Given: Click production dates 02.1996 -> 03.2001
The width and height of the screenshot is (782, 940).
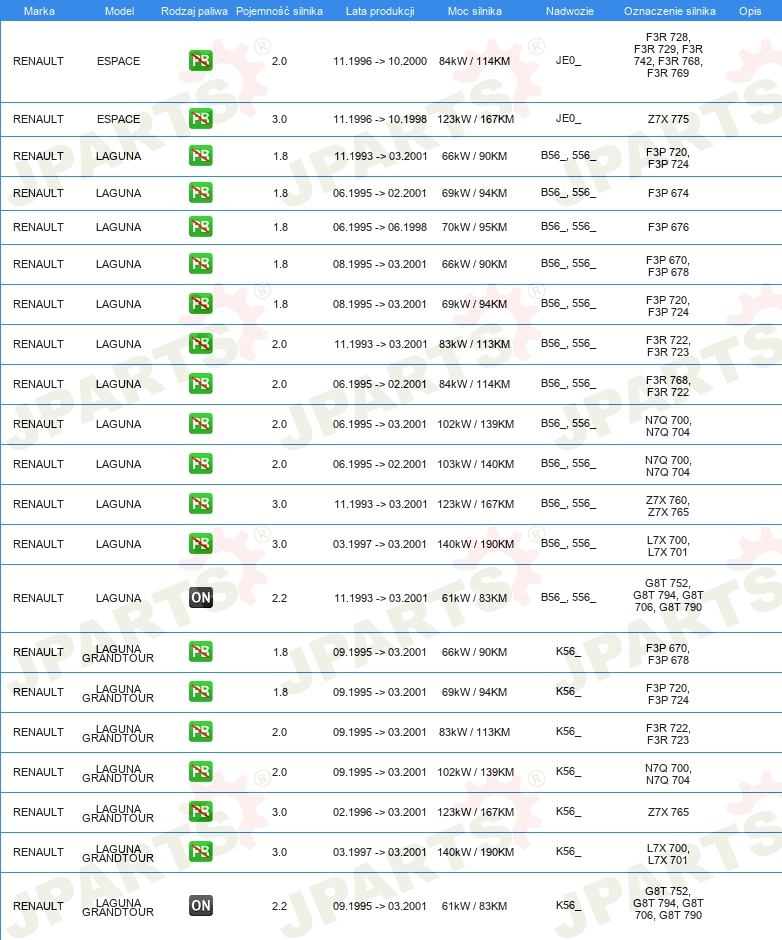Looking at the screenshot, I should [380, 812].
